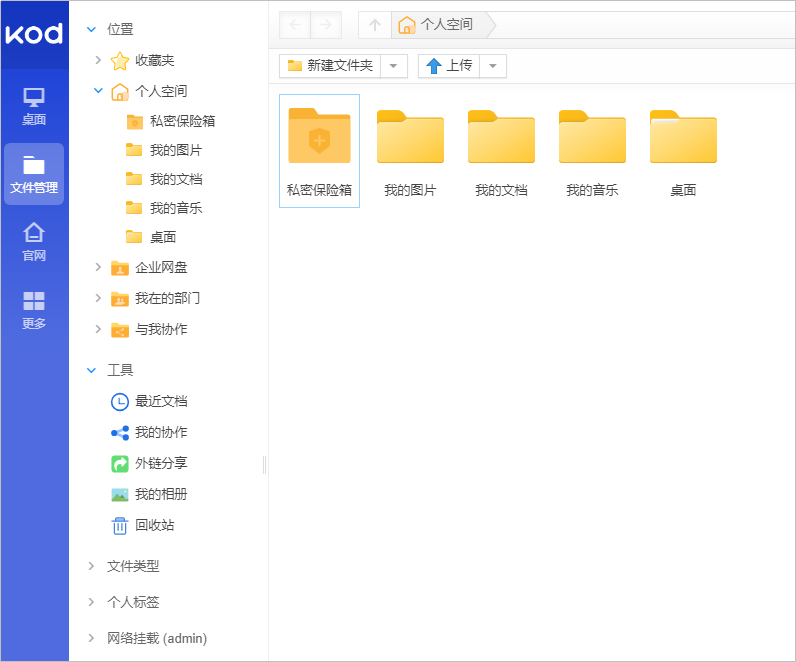Go up one directory level arrow
This screenshot has width=796, height=662.
point(375,24)
